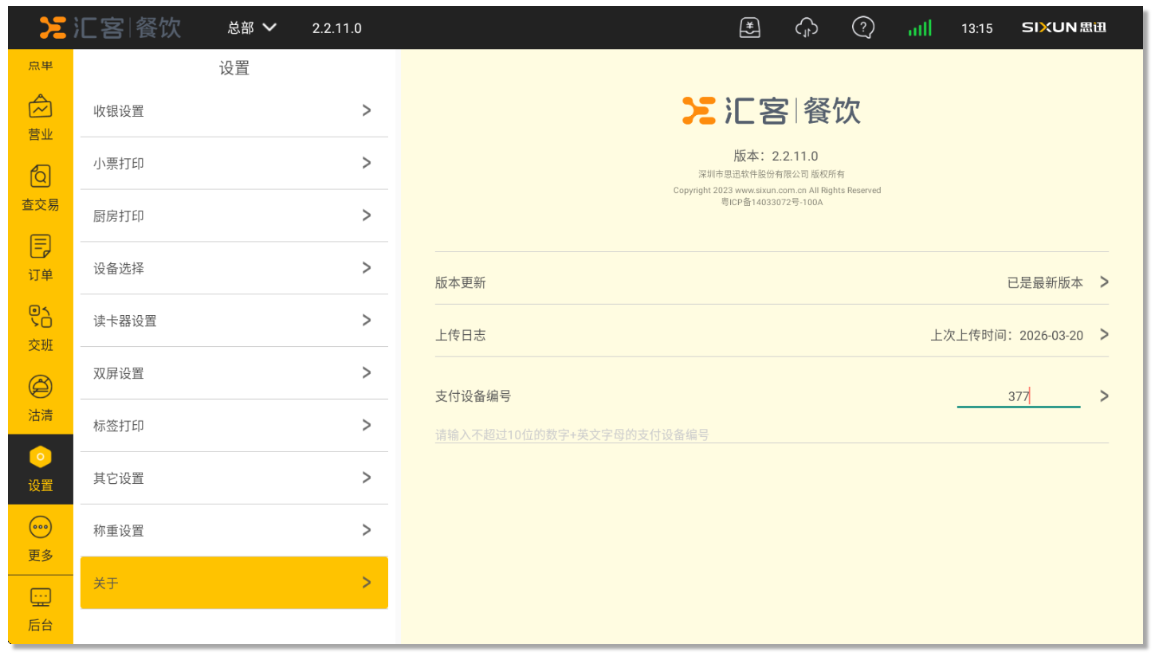The image size is (1154, 654).
Task: Select 小票打印 in settings menu
Action: pos(234,163)
